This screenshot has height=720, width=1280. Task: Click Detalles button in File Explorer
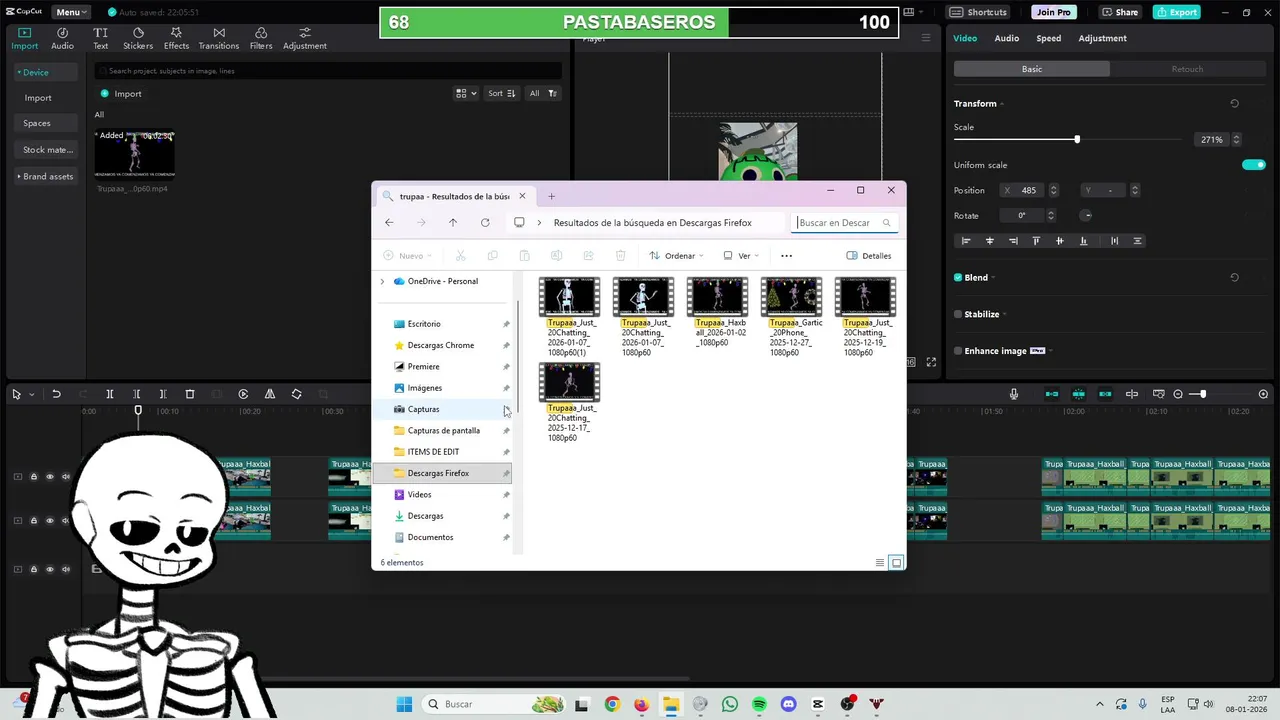pos(869,256)
